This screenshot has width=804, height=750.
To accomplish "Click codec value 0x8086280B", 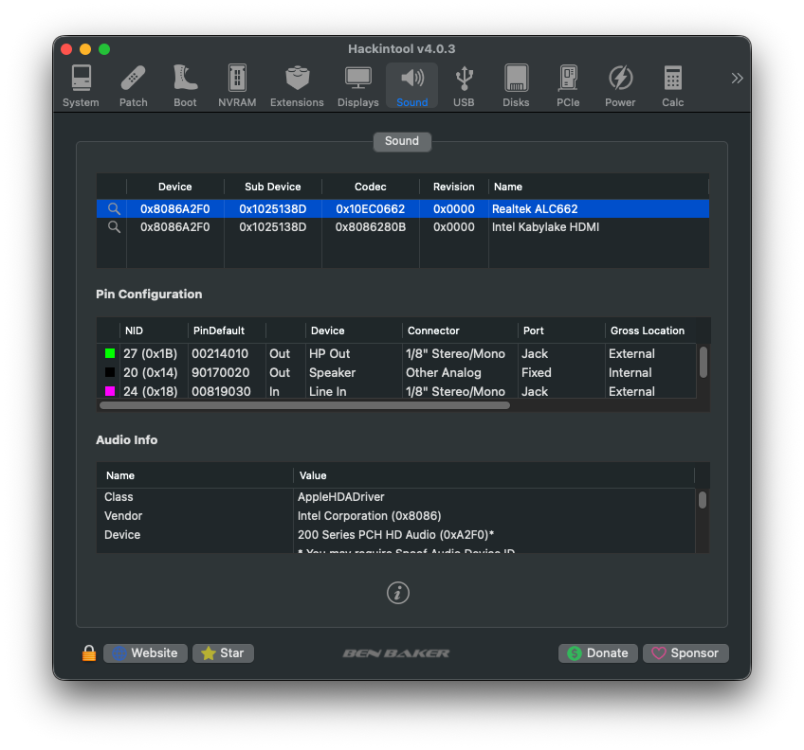I will (x=370, y=227).
